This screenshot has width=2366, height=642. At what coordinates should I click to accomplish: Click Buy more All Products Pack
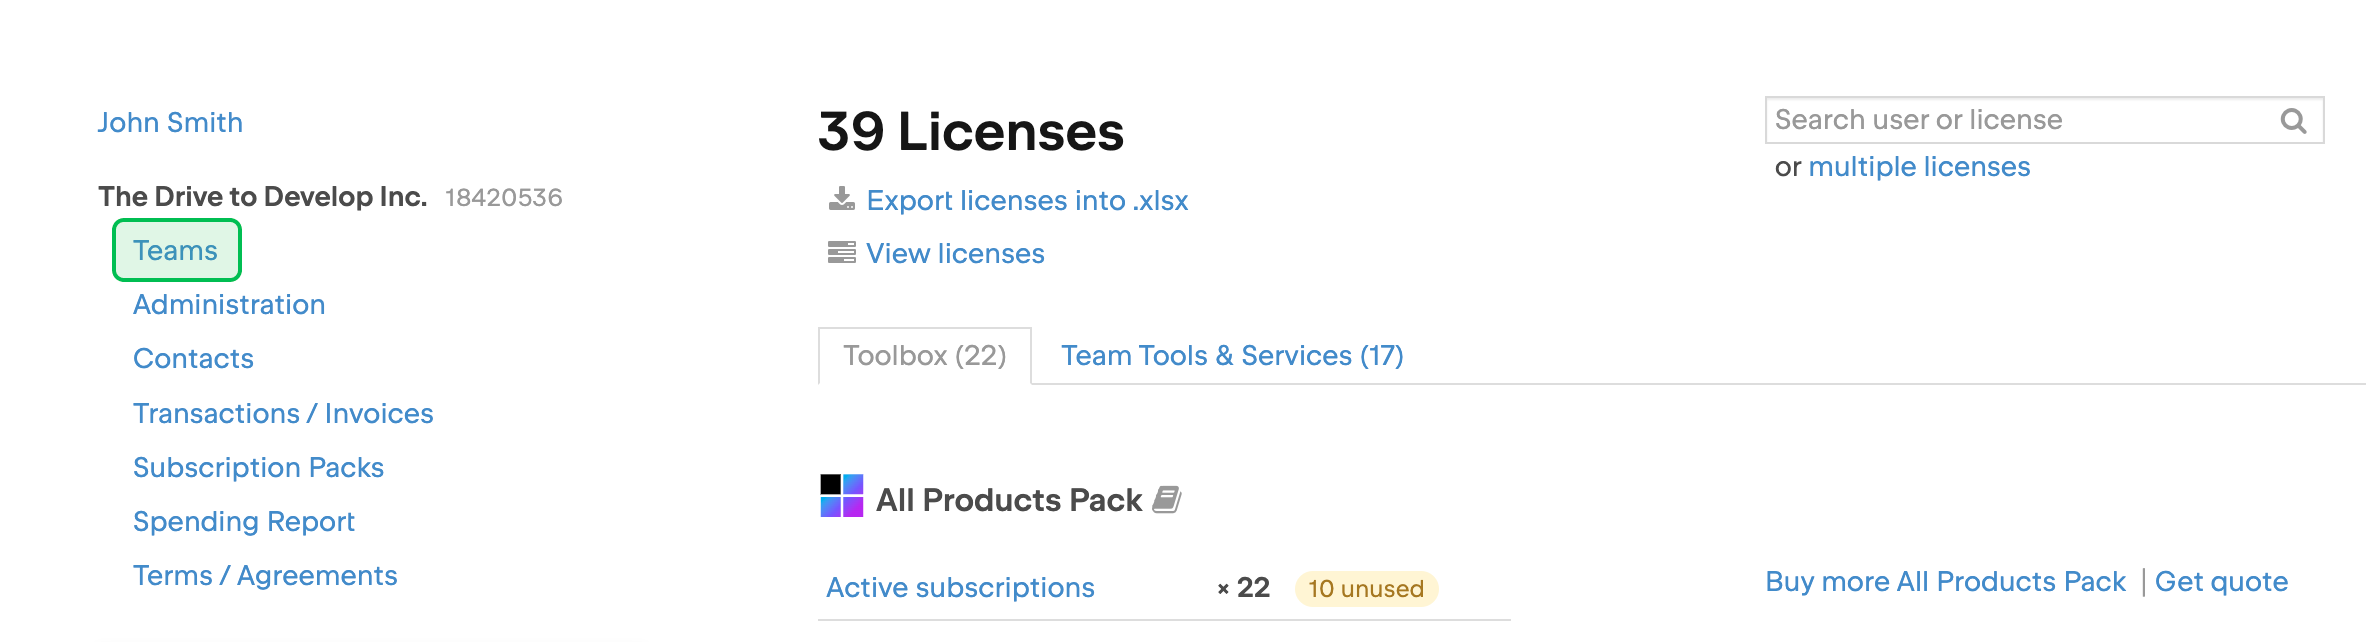(1945, 581)
